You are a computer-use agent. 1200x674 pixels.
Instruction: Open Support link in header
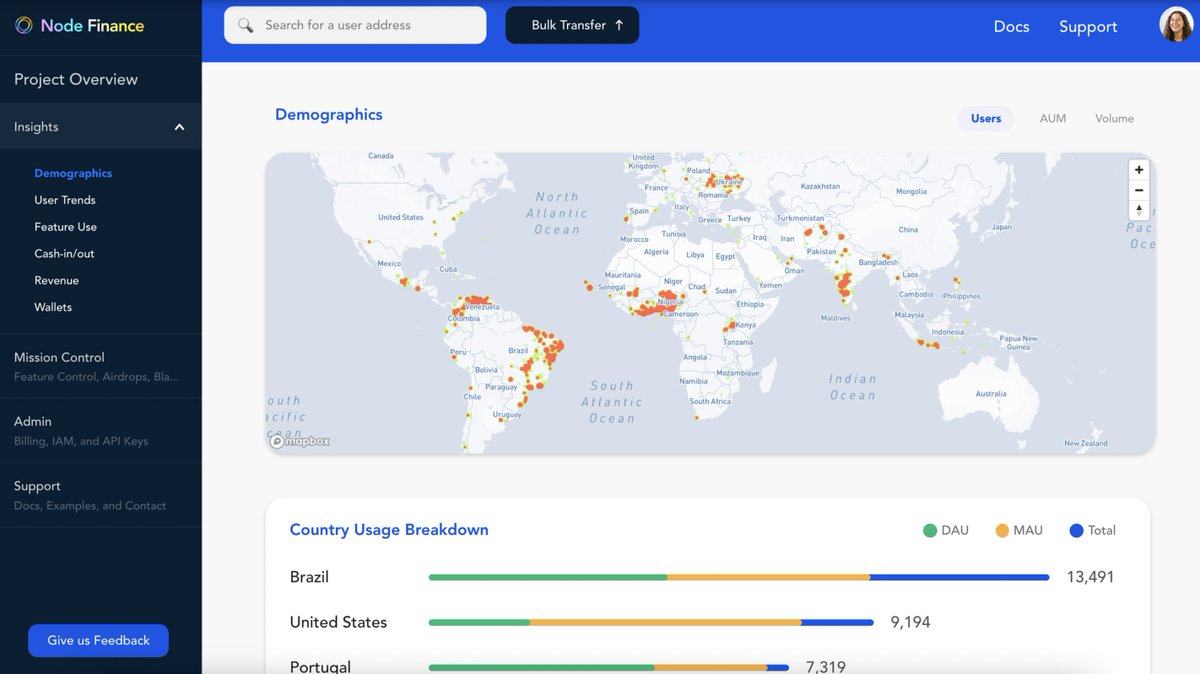(1088, 27)
